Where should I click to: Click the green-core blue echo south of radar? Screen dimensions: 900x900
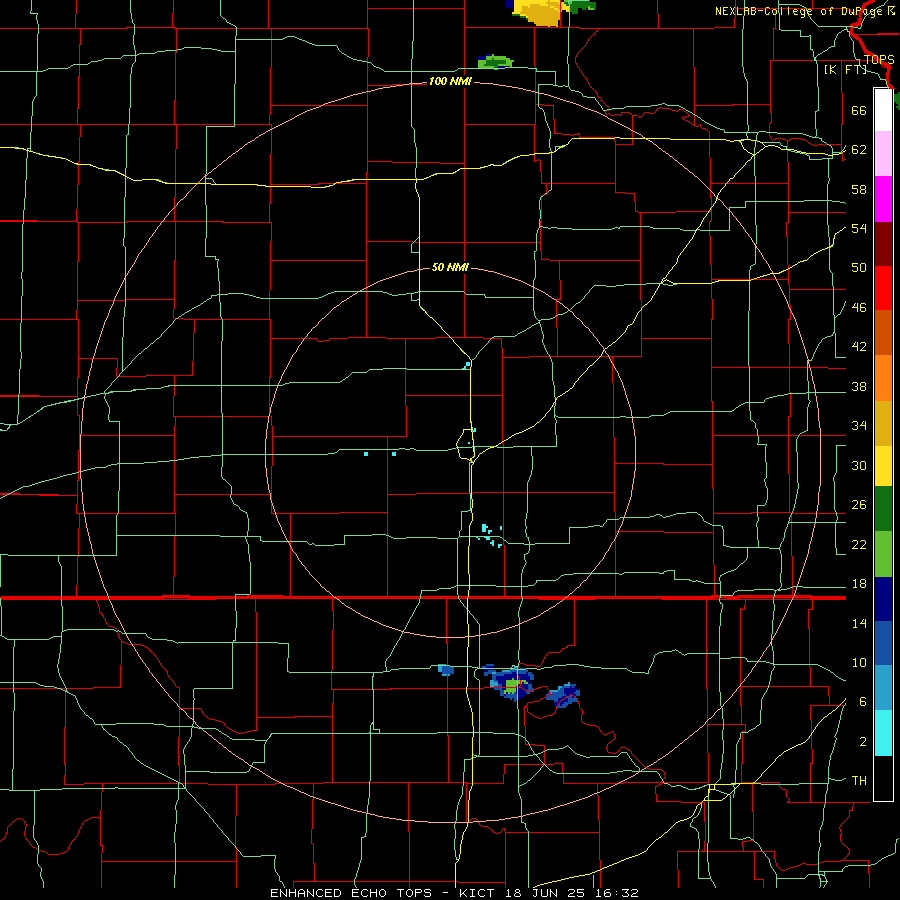[x=510, y=682]
